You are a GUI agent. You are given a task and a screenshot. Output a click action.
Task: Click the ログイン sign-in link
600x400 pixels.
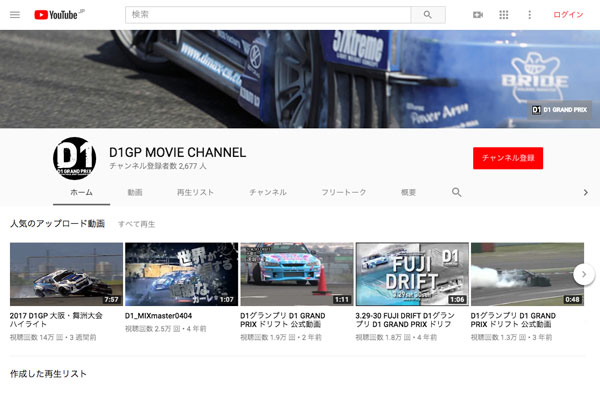pyautogui.click(x=568, y=15)
